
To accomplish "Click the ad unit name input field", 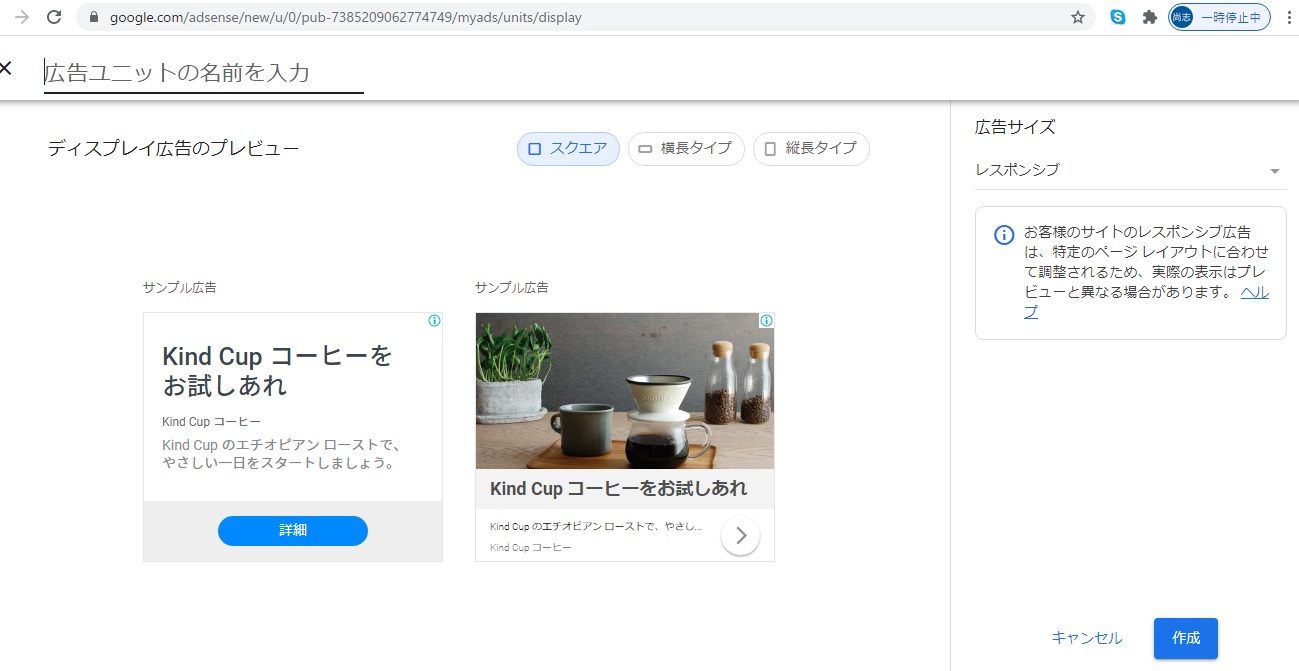I will tap(204, 72).
